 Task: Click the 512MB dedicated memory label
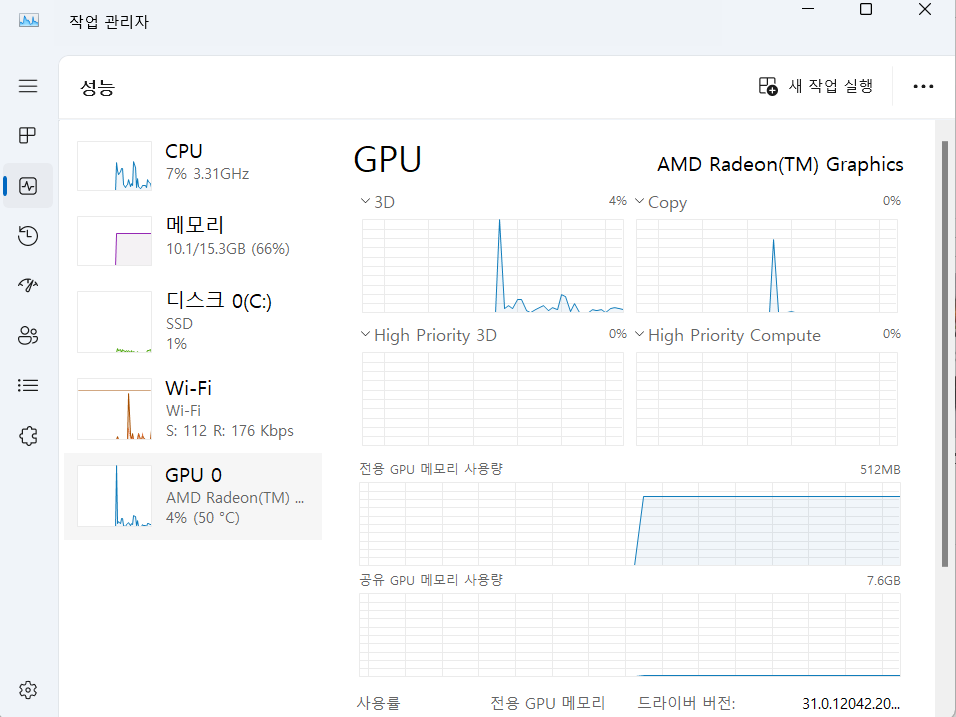tap(880, 469)
